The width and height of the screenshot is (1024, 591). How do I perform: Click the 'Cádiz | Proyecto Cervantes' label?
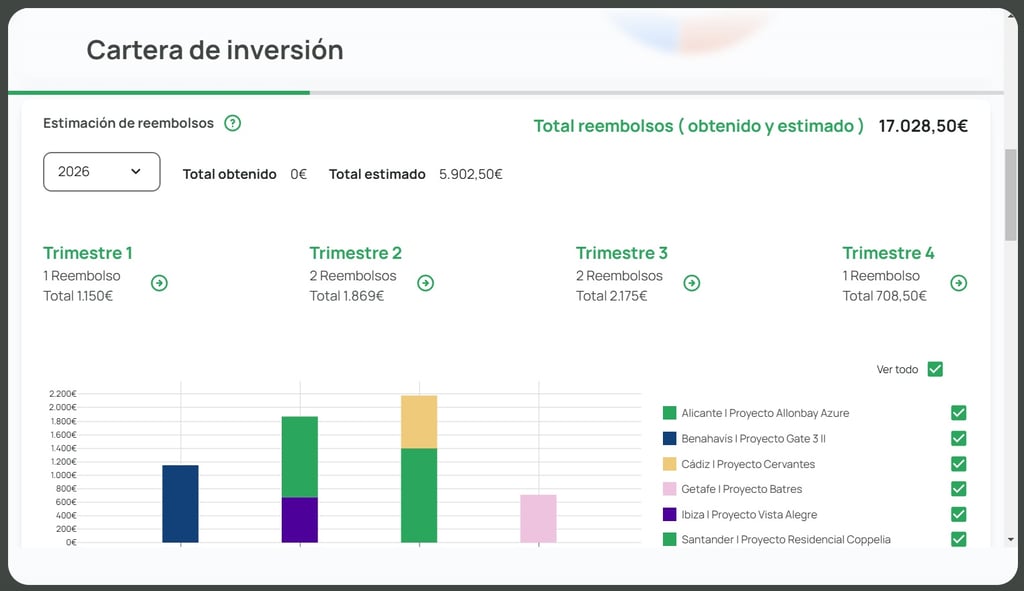click(x=748, y=464)
